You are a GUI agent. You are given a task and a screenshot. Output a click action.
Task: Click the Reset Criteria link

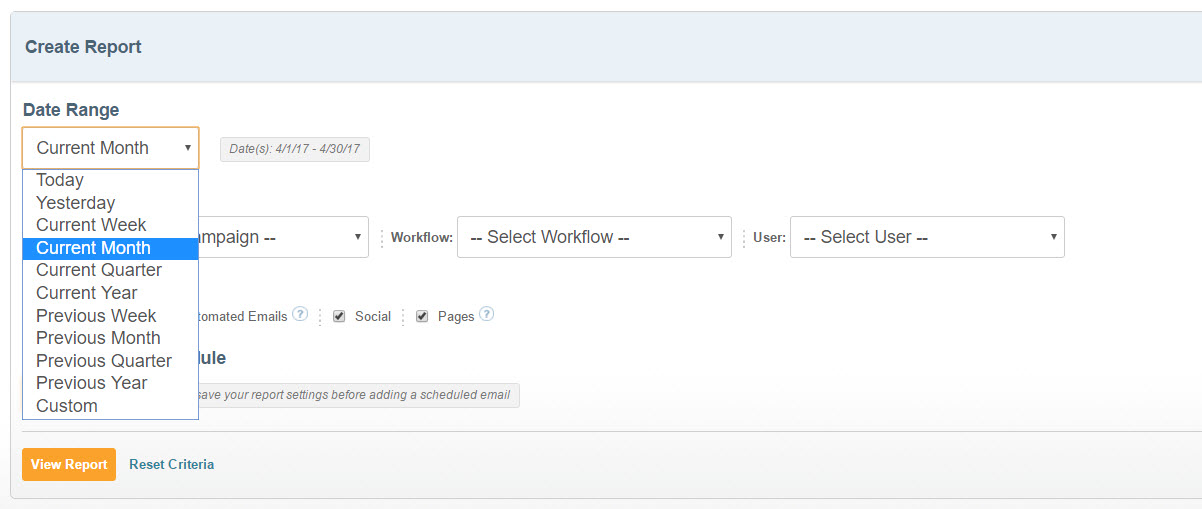click(171, 464)
